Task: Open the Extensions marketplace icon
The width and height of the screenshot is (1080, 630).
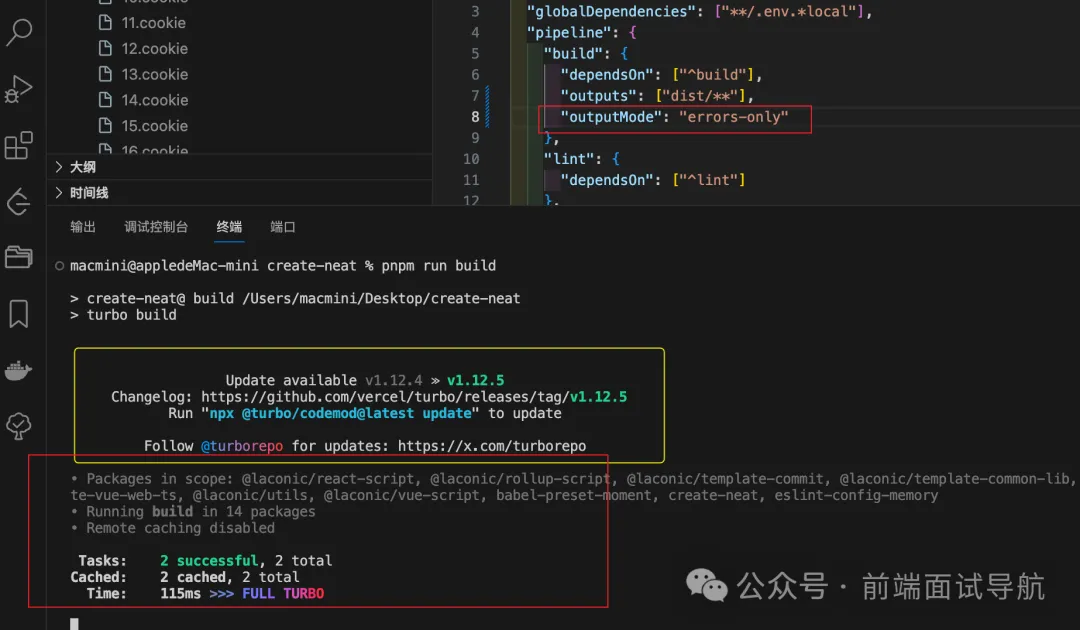Action: (x=19, y=146)
